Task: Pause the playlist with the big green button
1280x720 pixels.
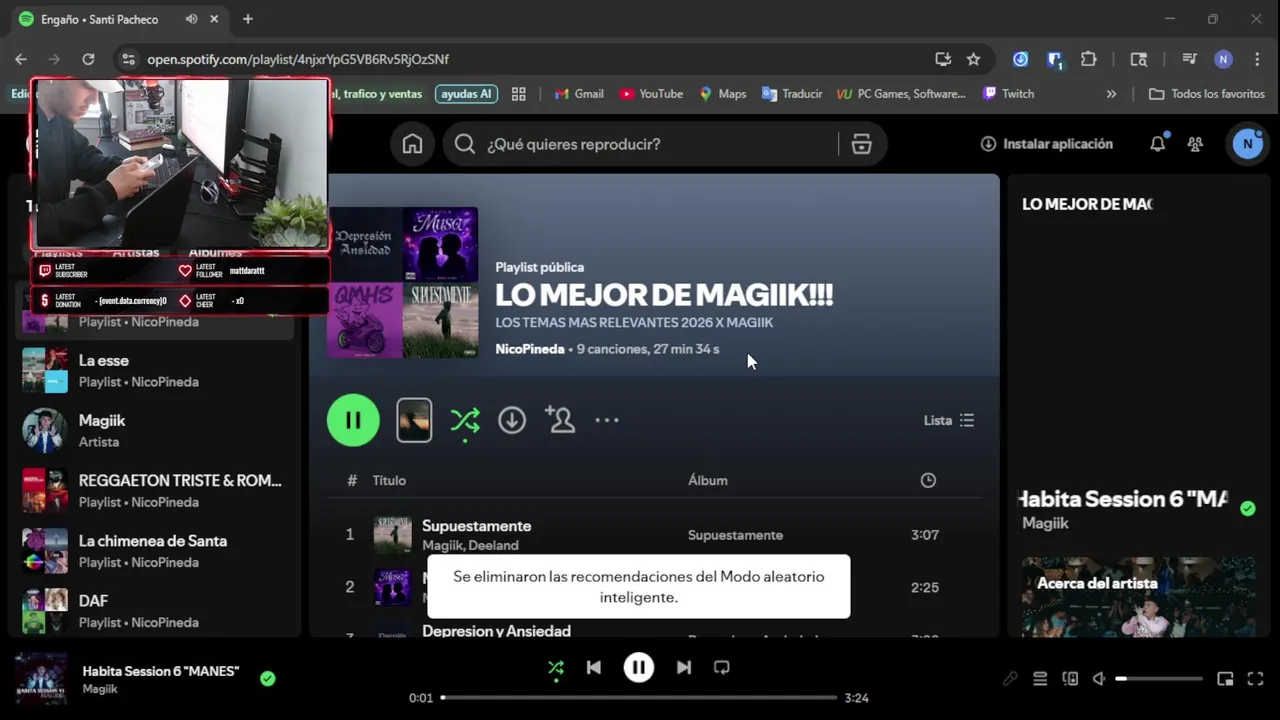Action: [x=353, y=420]
